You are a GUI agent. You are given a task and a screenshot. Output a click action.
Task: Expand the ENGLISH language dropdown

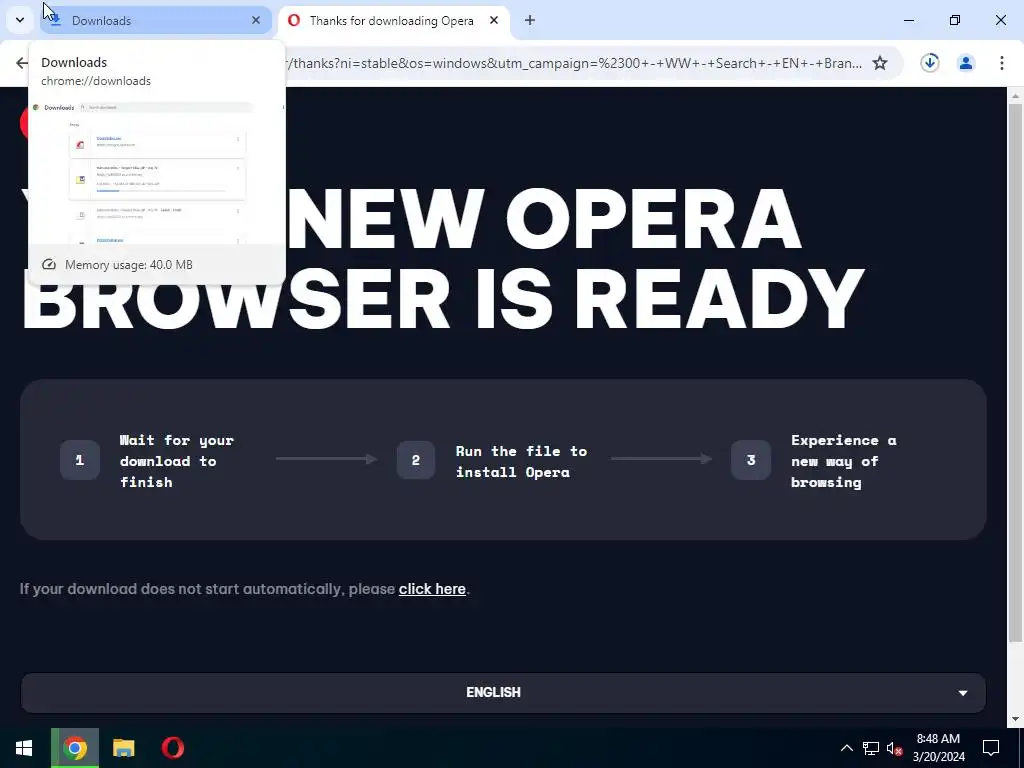503,692
